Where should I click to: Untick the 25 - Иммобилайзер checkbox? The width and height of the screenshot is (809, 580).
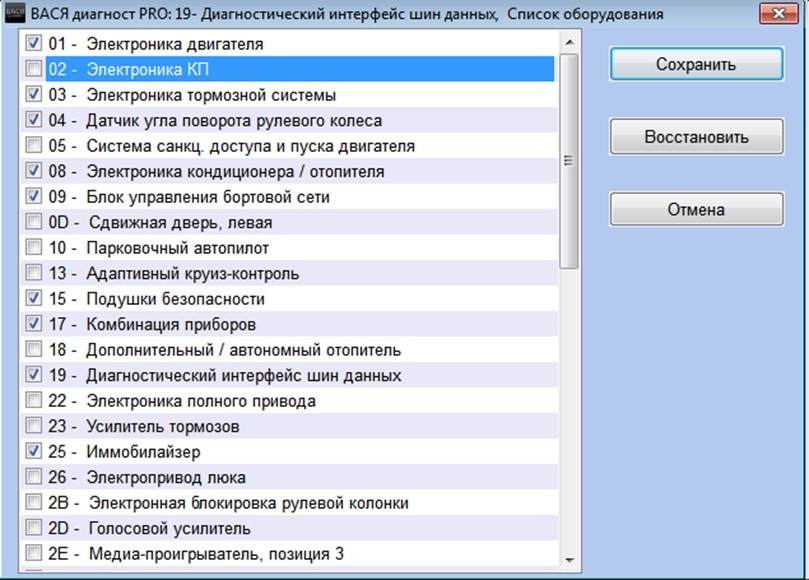click(34, 451)
